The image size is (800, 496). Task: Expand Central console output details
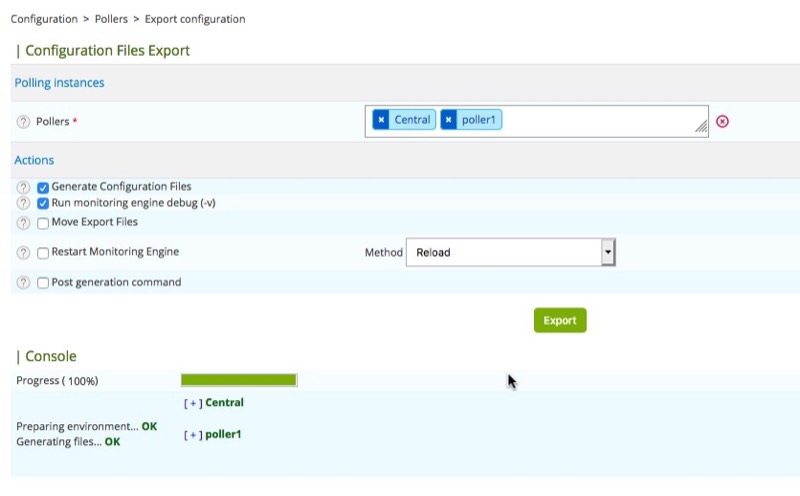[x=193, y=403]
